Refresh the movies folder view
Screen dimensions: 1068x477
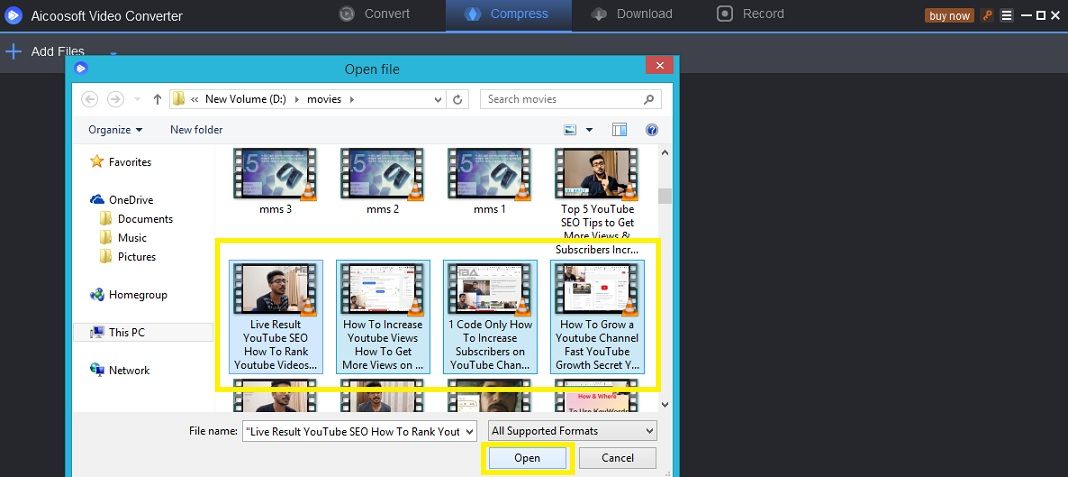pos(458,99)
